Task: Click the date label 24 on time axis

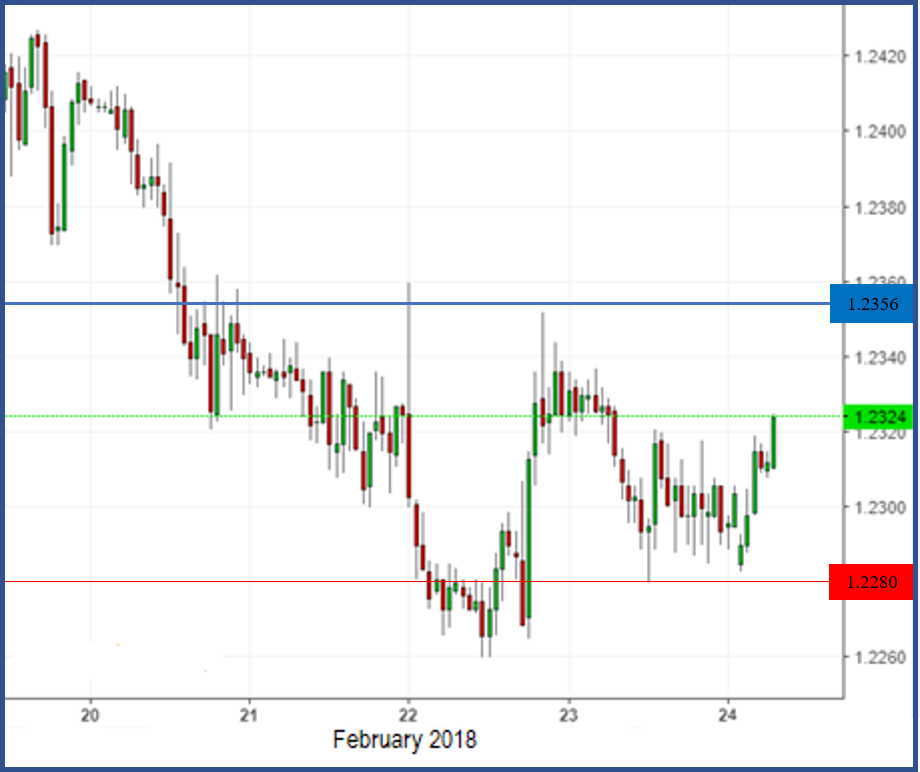Action: [728, 716]
